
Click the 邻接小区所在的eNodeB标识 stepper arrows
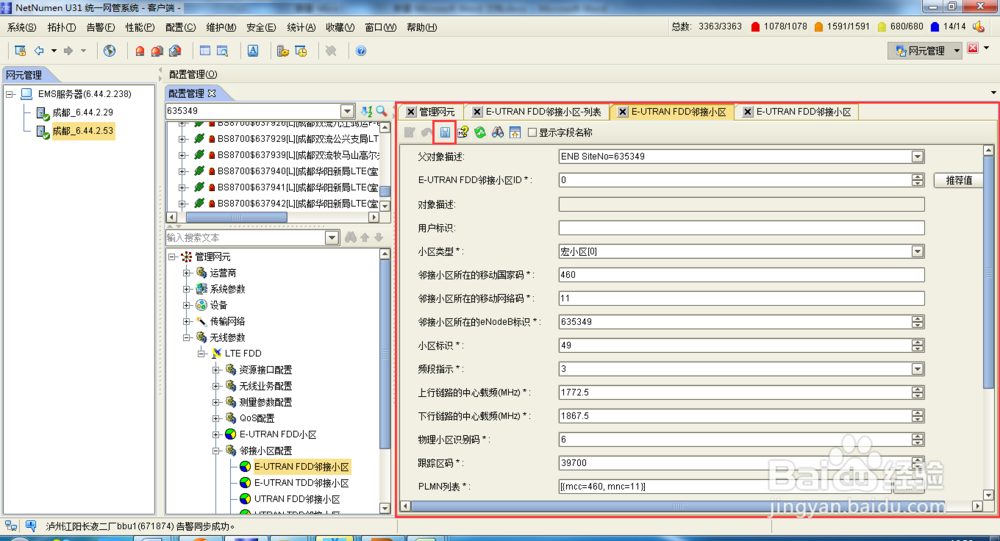click(918, 322)
